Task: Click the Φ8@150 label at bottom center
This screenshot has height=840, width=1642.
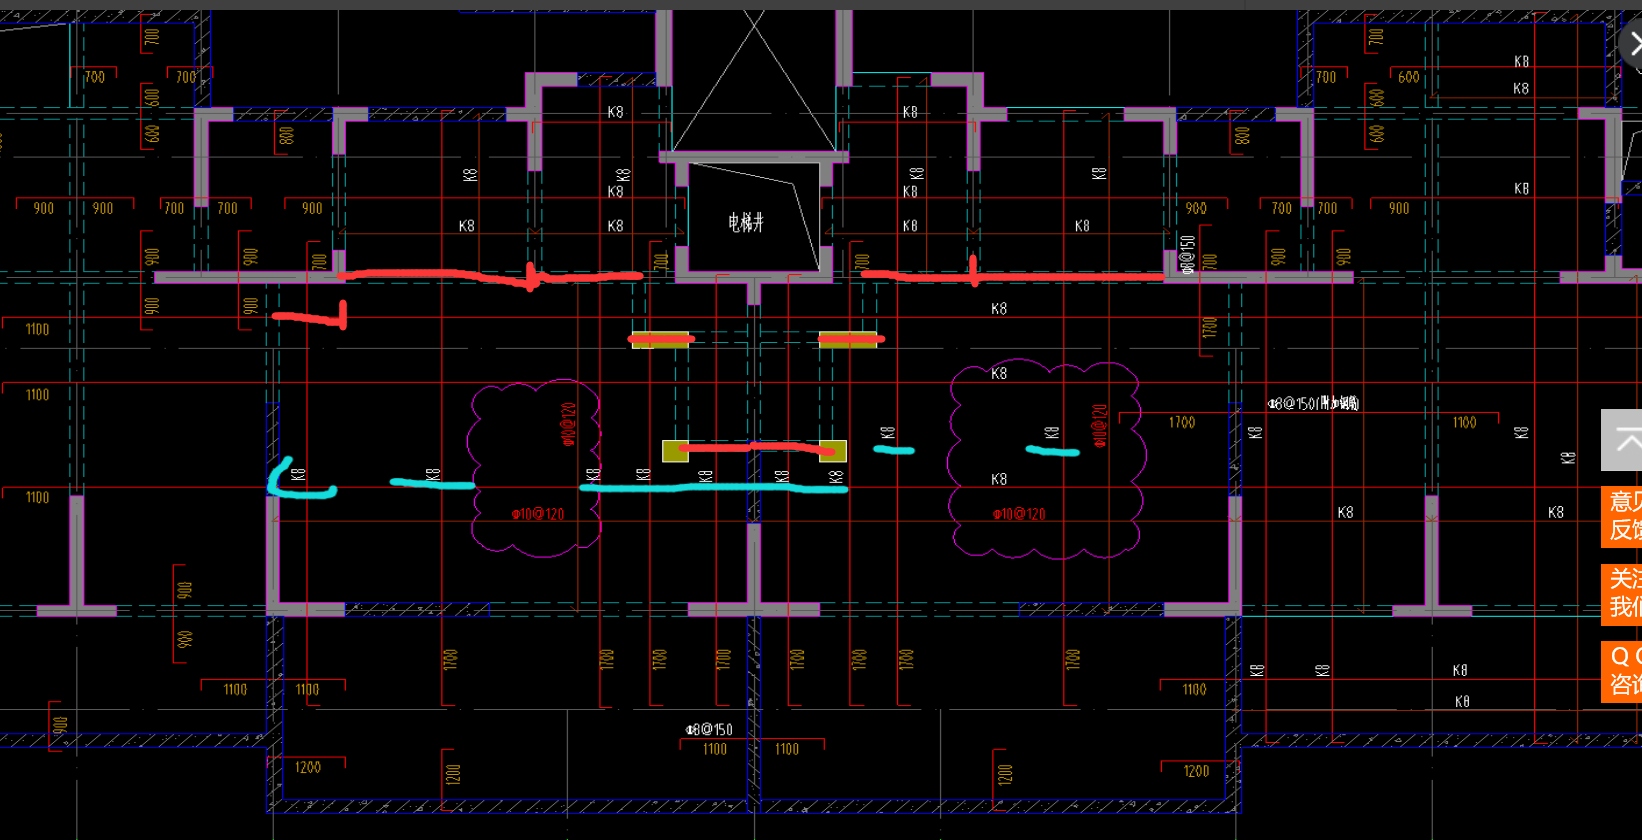Action: [709, 730]
